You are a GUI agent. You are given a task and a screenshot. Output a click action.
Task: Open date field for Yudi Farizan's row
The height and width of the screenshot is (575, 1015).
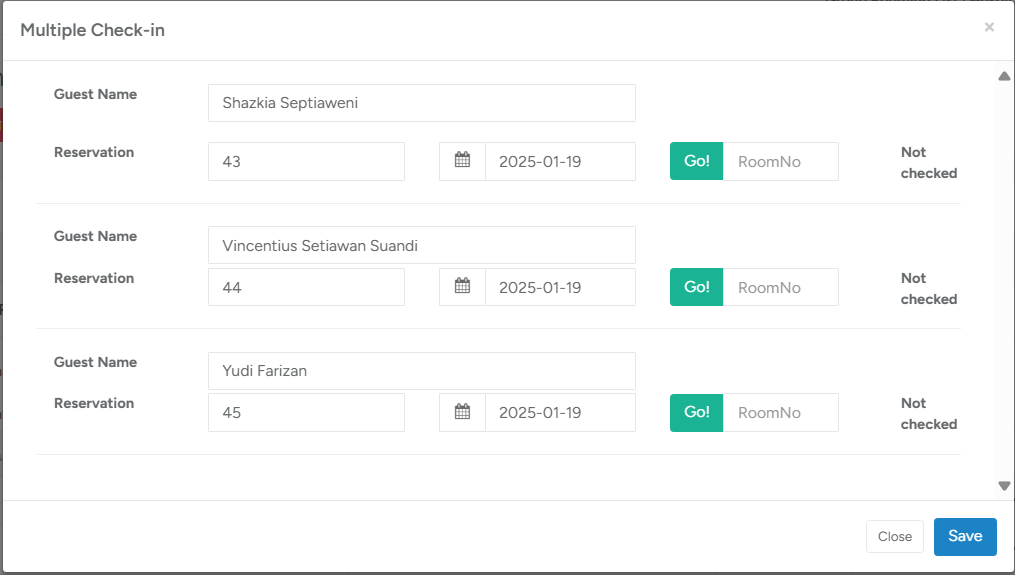pos(559,412)
